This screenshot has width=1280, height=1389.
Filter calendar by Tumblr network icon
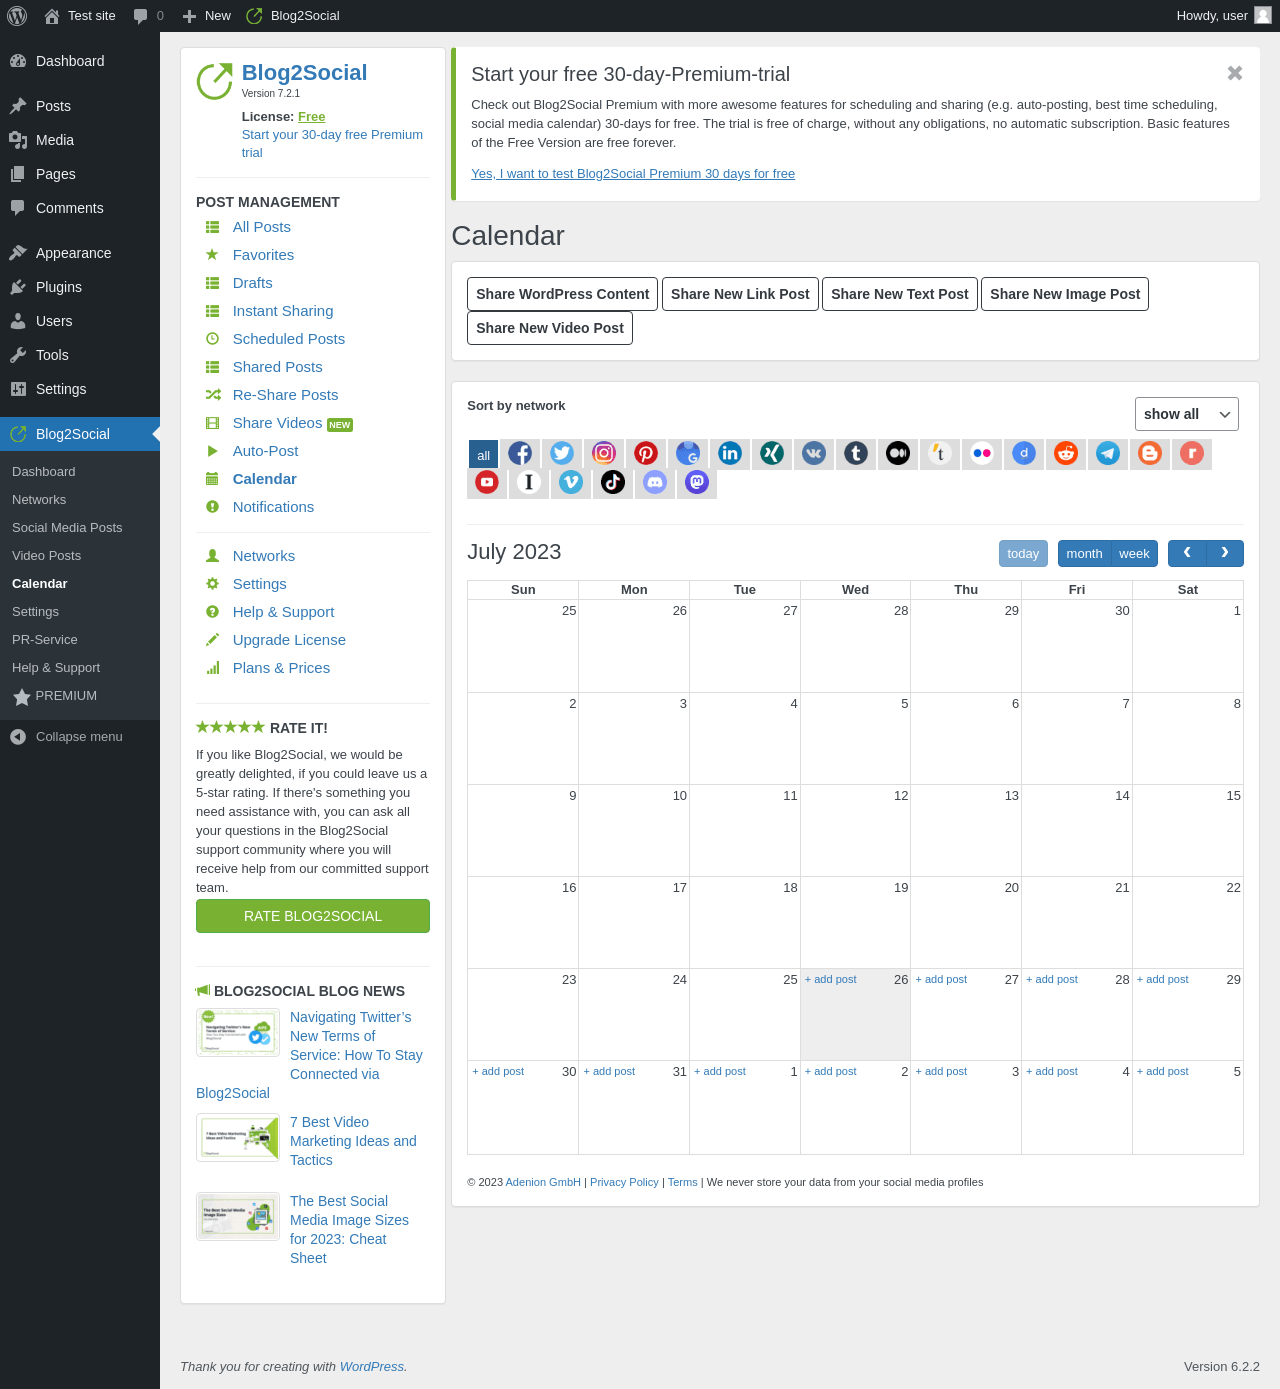click(856, 453)
